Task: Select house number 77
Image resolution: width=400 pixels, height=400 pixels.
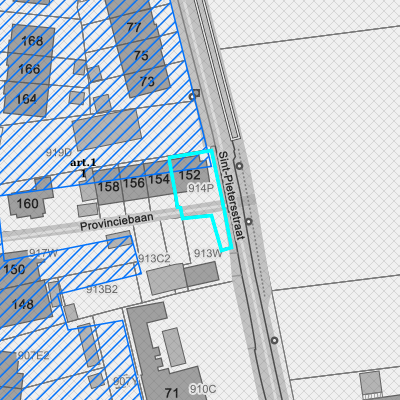Action: point(134,27)
